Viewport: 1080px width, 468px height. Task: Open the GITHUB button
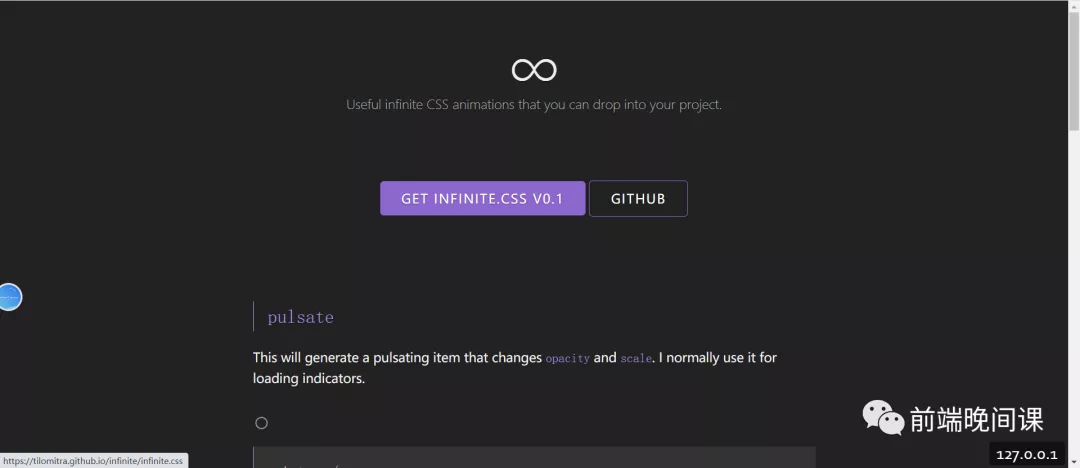click(638, 199)
